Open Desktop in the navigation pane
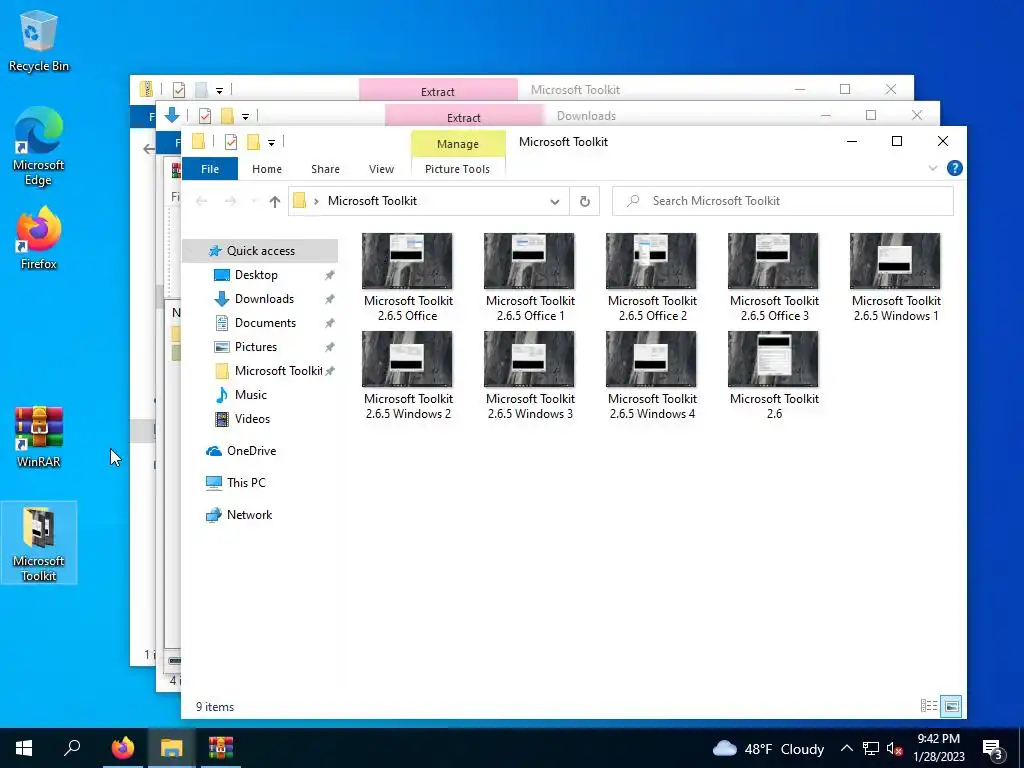Image resolution: width=1024 pixels, height=768 pixels. pyautogui.click(x=256, y=275)
